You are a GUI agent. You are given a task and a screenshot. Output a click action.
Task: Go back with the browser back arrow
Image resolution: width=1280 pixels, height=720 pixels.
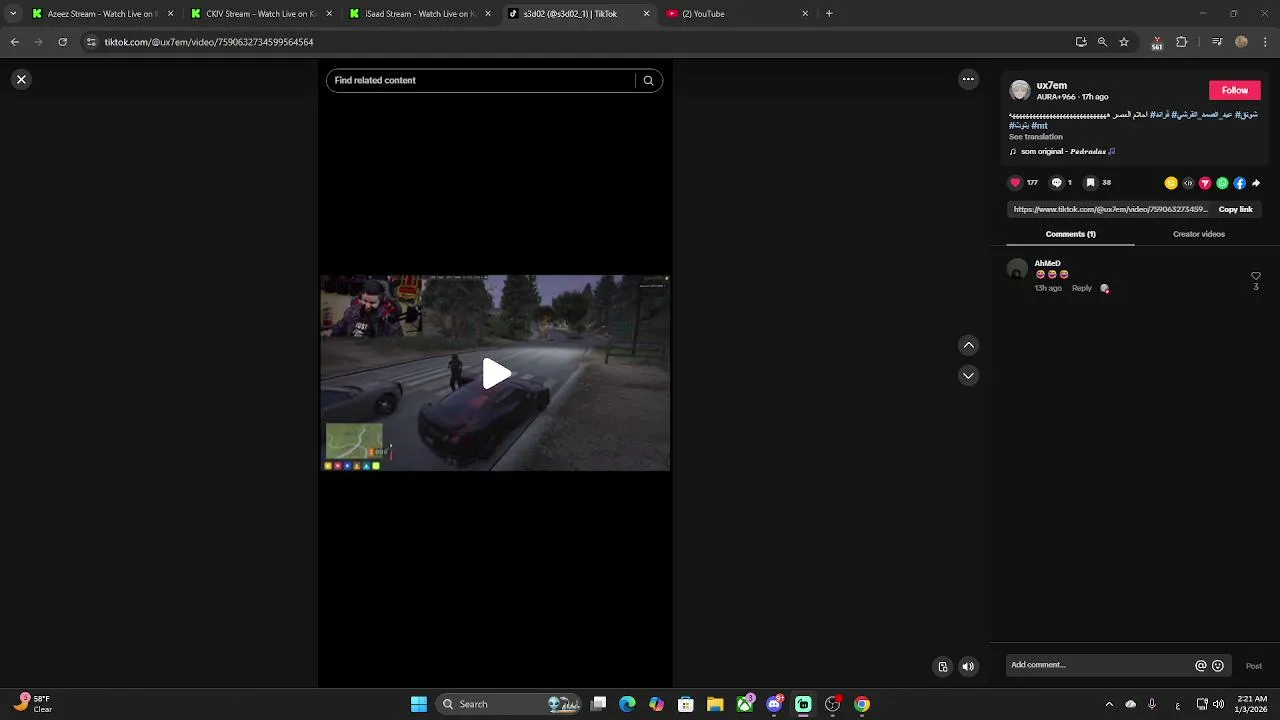click(14, 42)
